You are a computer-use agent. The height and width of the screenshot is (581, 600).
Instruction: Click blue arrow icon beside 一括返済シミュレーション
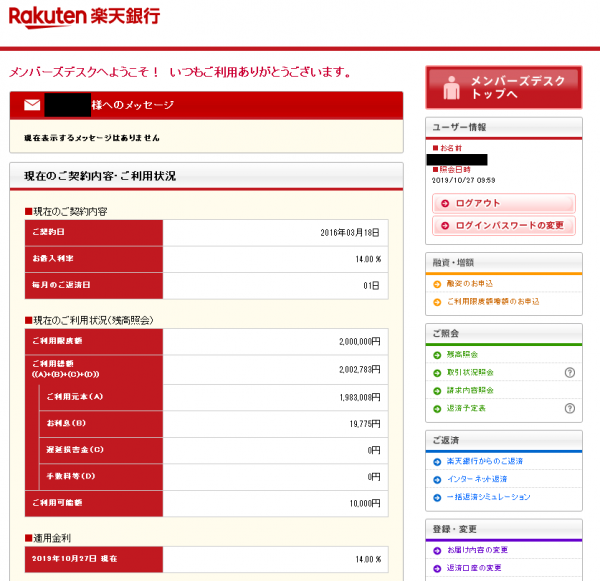[x=437, y=498]
